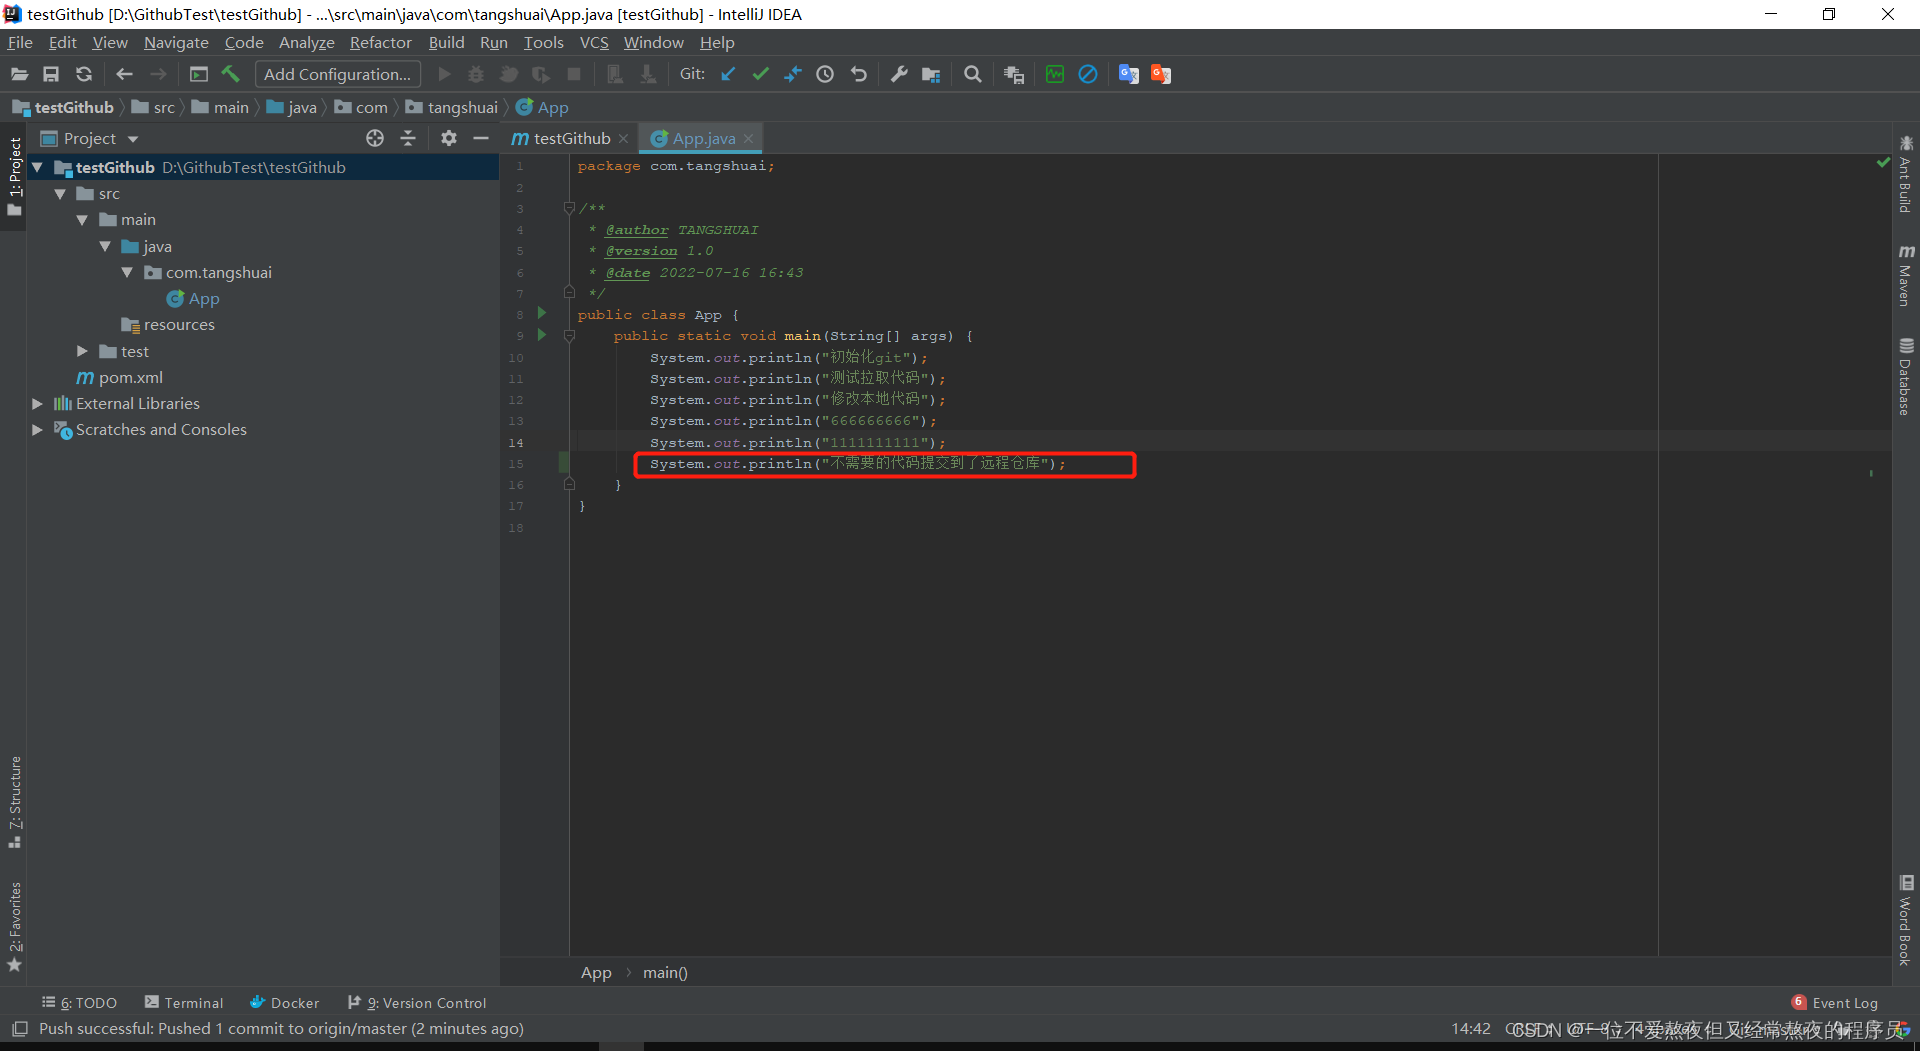Toggle tool window buttons status bar icon

pos(19,1029)
